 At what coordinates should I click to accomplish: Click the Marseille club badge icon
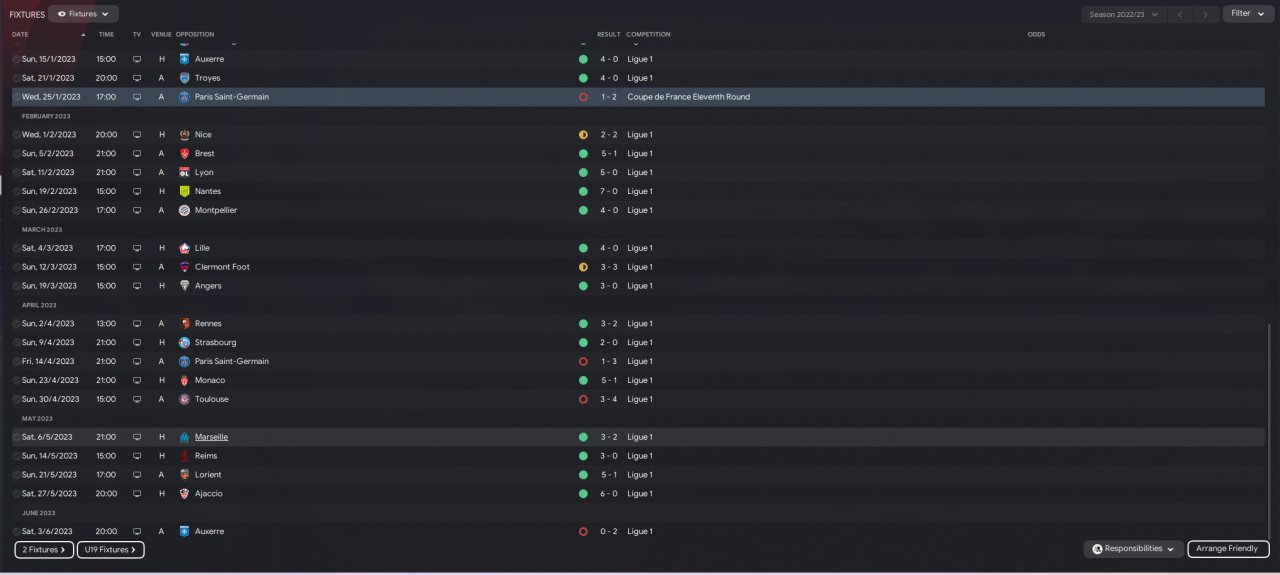[x=184, y=437]
